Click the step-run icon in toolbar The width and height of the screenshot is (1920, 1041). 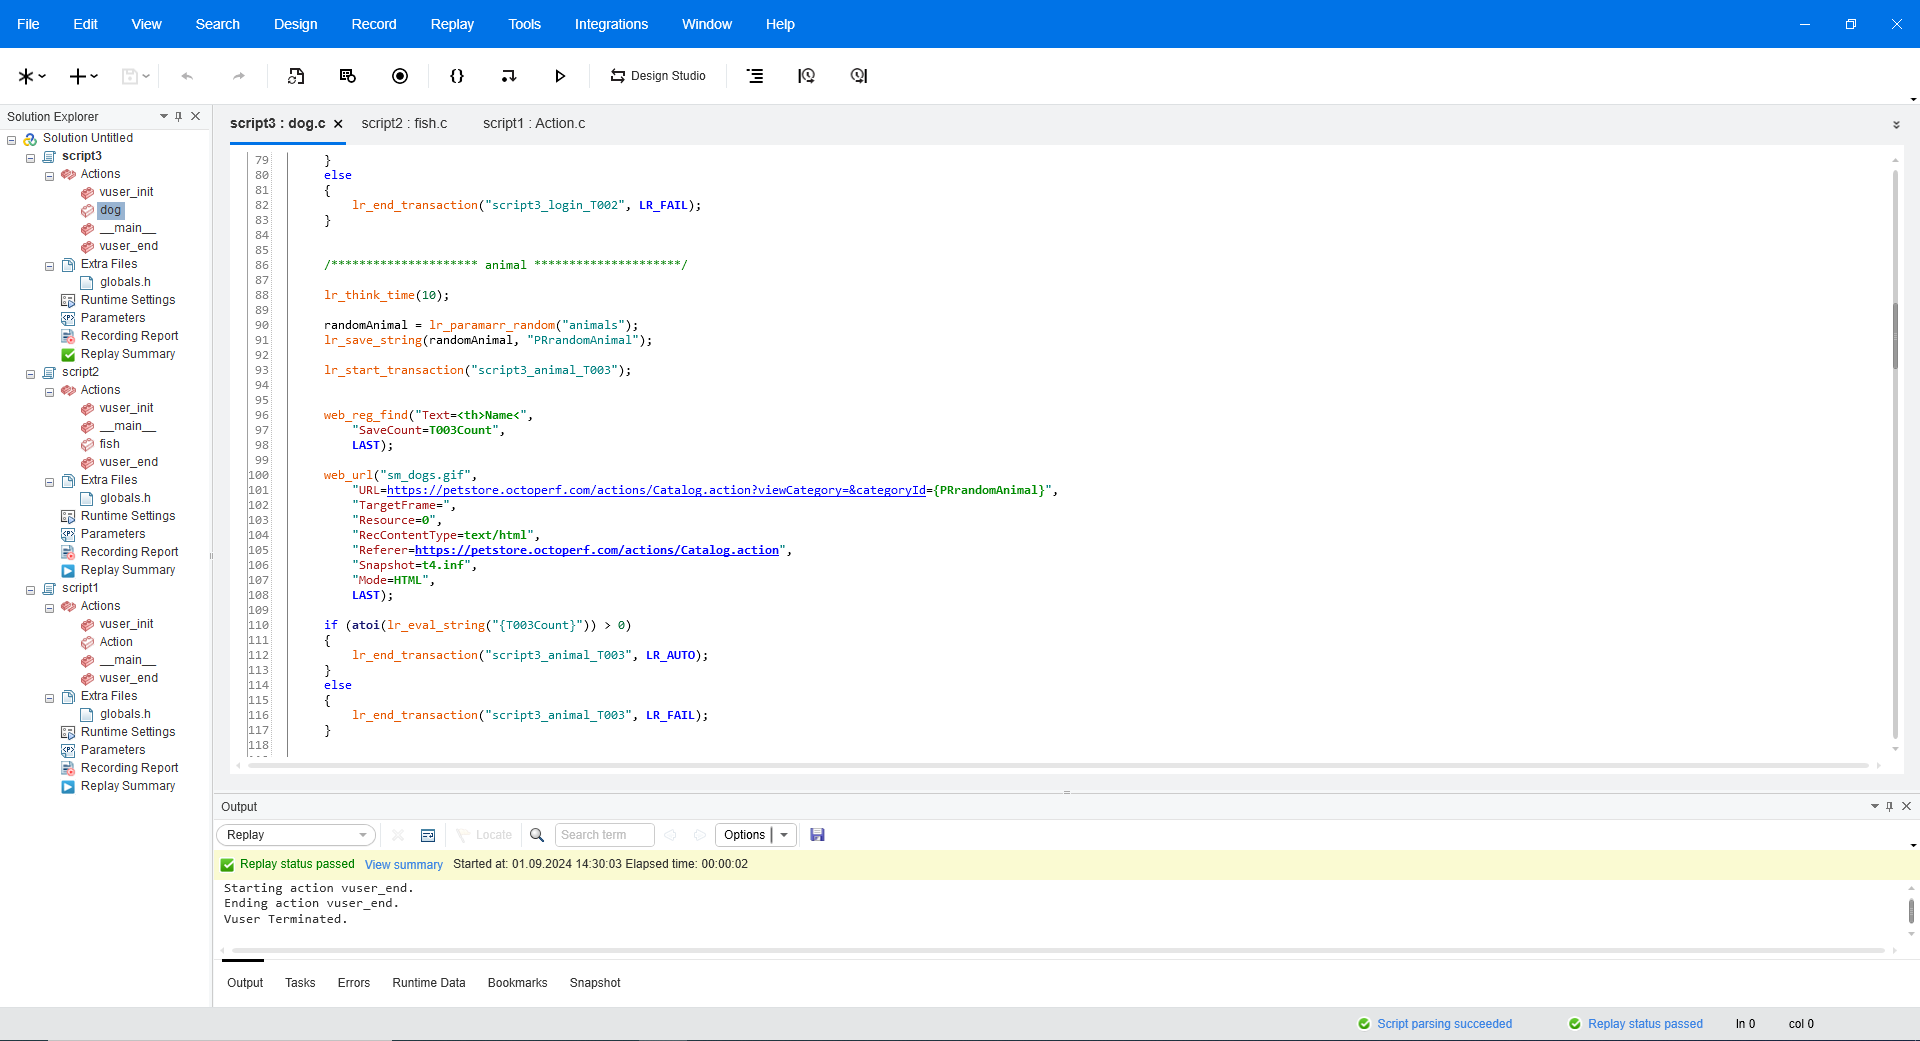tap(509, 76)
